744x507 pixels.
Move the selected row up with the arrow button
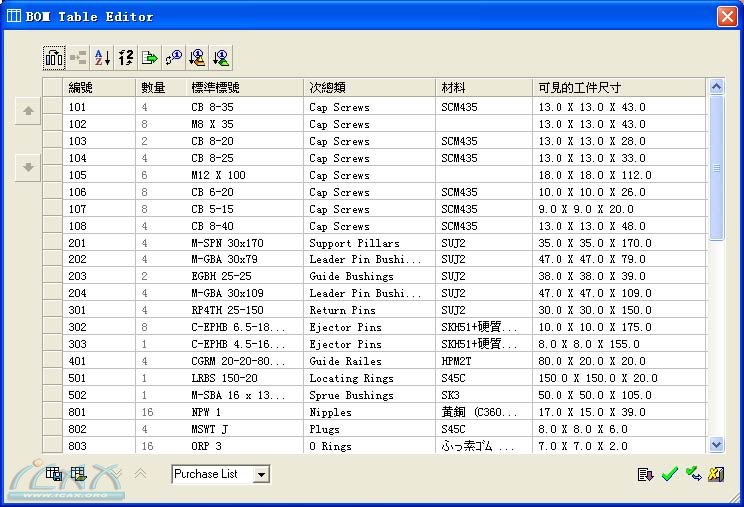point(28,111)
